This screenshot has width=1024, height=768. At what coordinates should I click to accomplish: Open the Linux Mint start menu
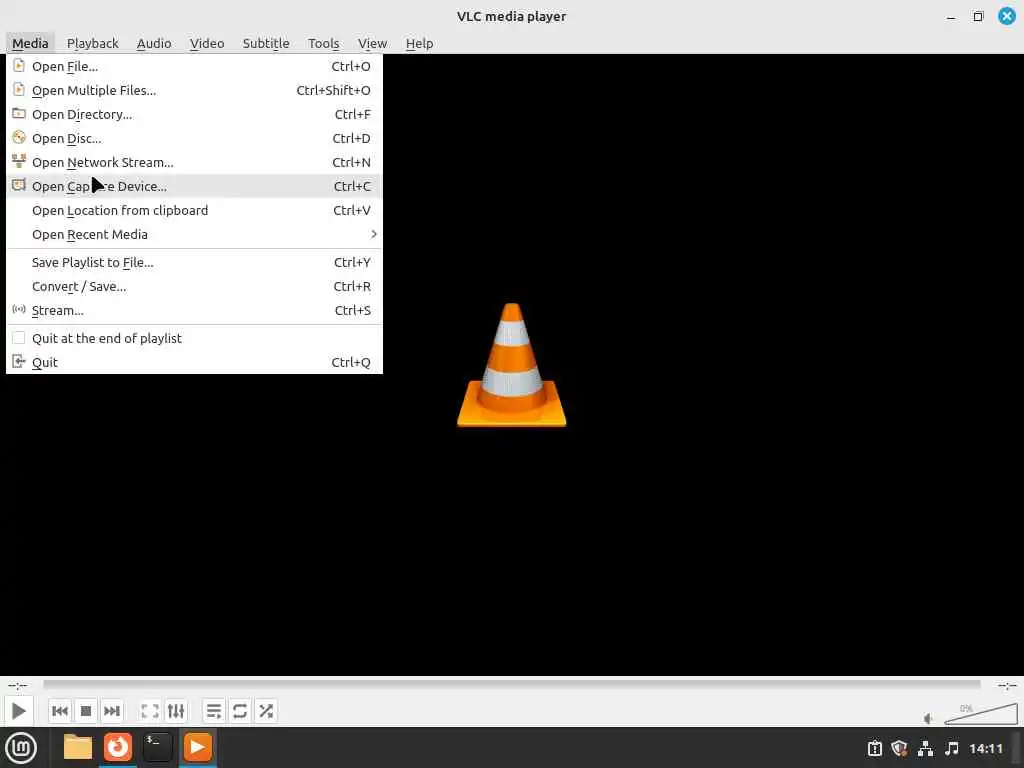(x=21, y=748)
